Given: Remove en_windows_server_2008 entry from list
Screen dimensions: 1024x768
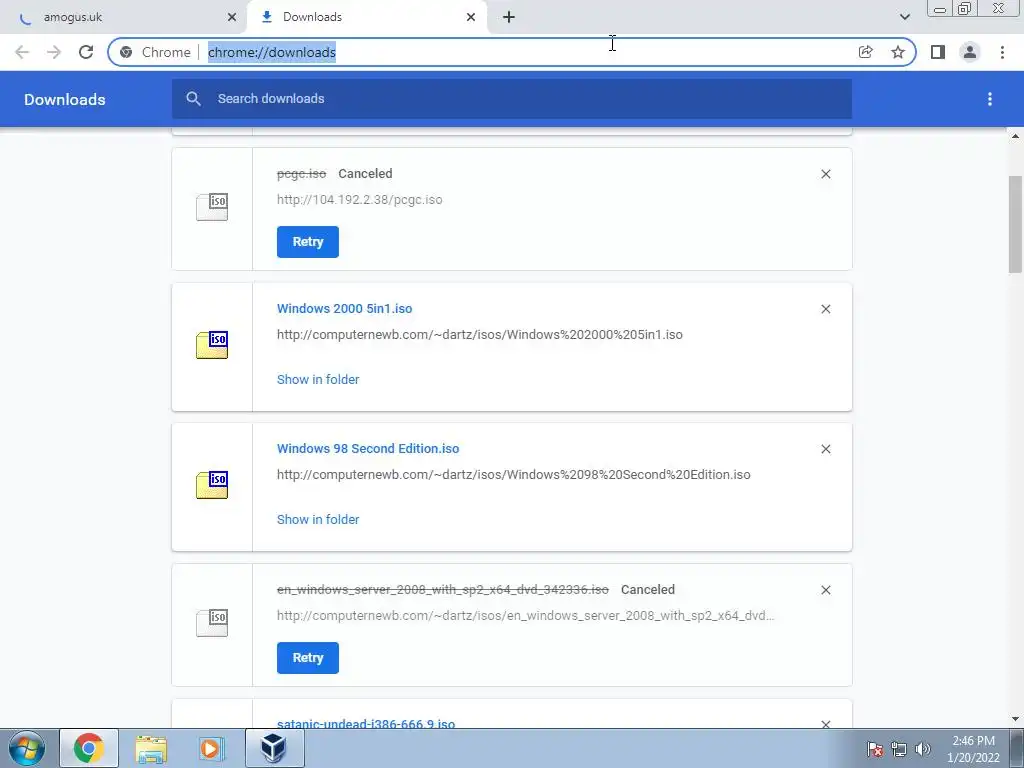Looking at the screenshot, I should [x=825, y=590].
